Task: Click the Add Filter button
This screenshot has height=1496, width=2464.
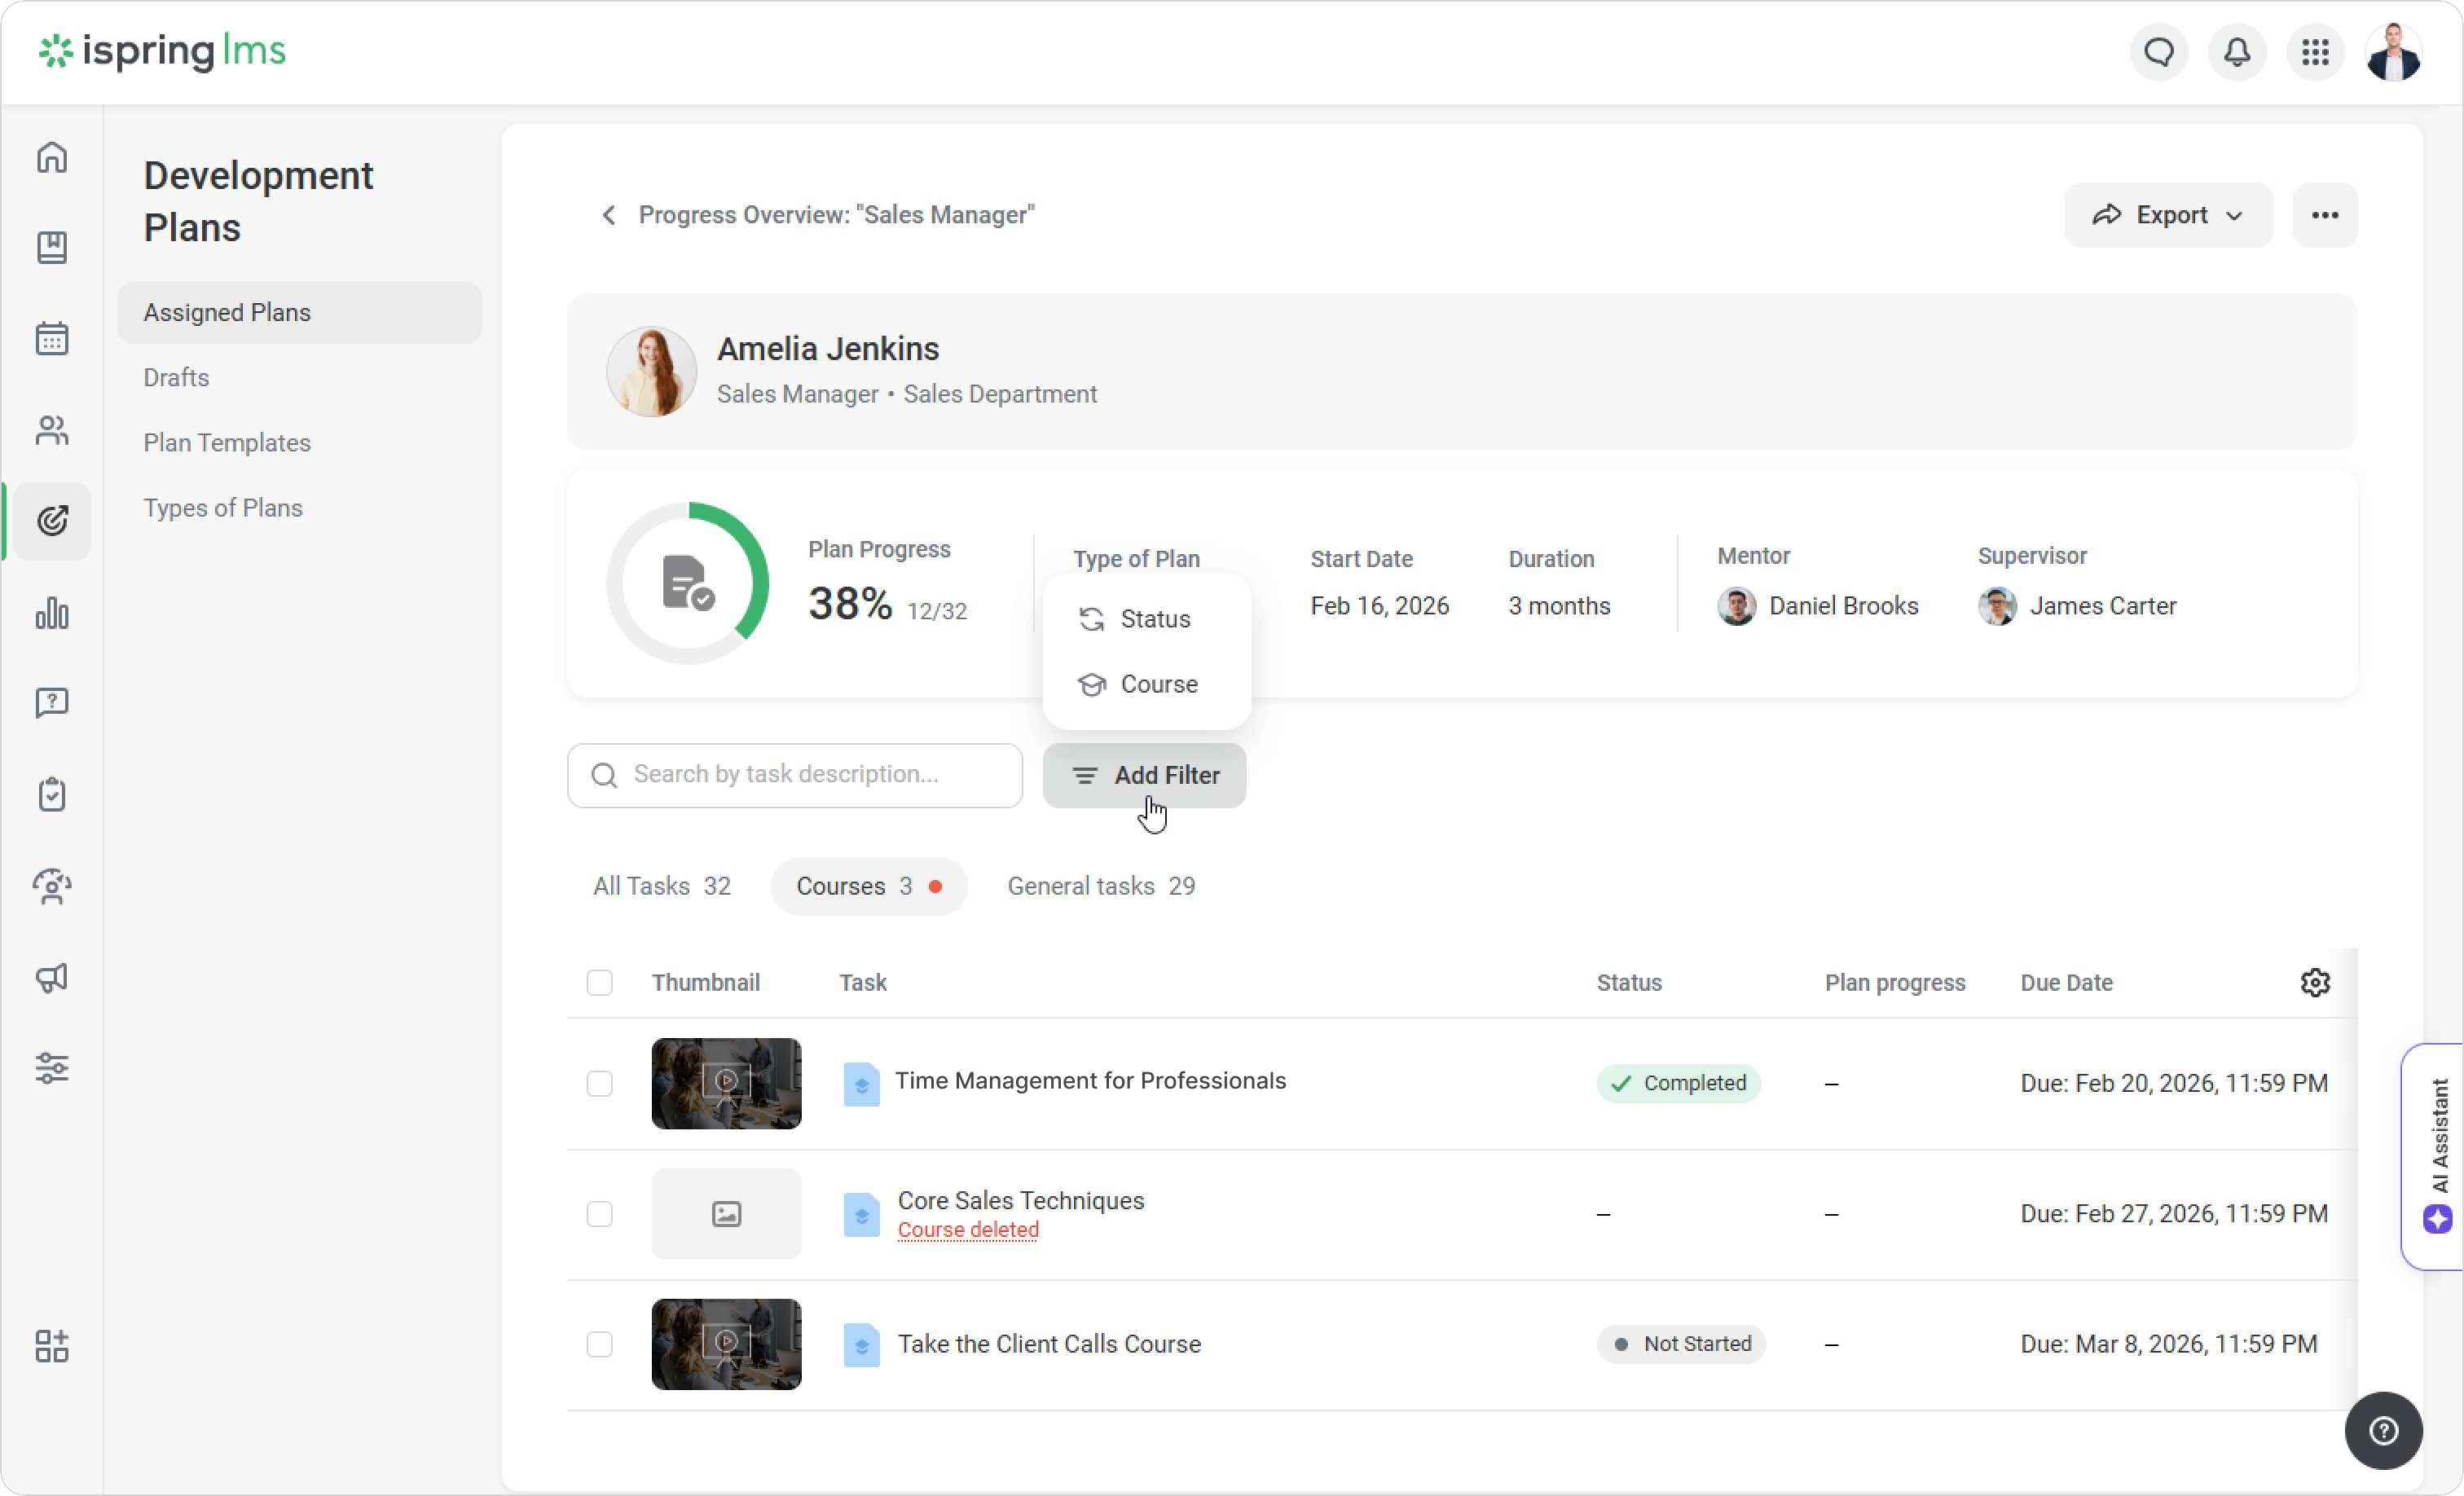Action: 1144,775
